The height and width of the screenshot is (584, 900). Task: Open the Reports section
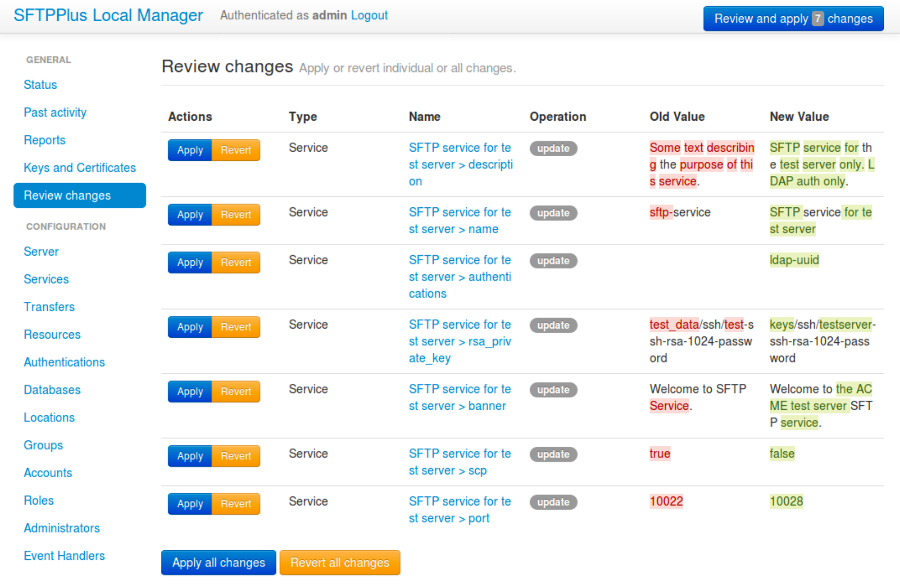tap(44, 140)
